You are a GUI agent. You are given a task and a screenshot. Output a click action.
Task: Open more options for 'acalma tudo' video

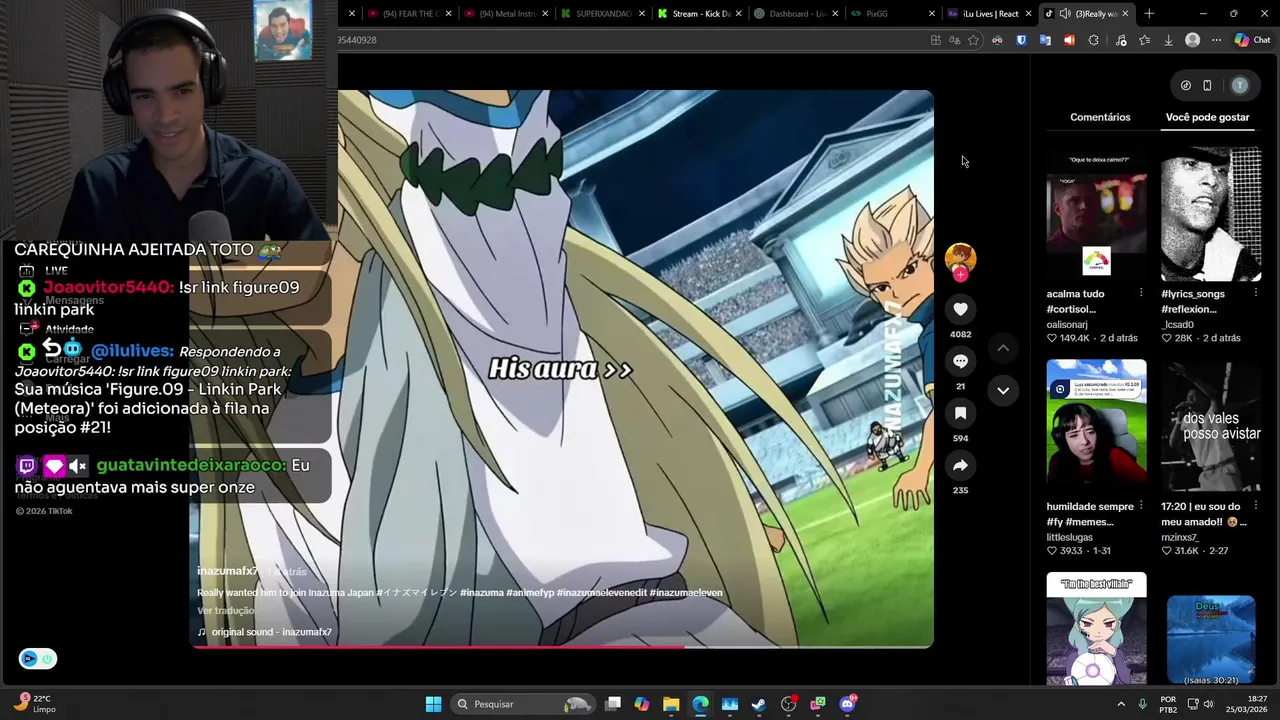coord(1141,293)
